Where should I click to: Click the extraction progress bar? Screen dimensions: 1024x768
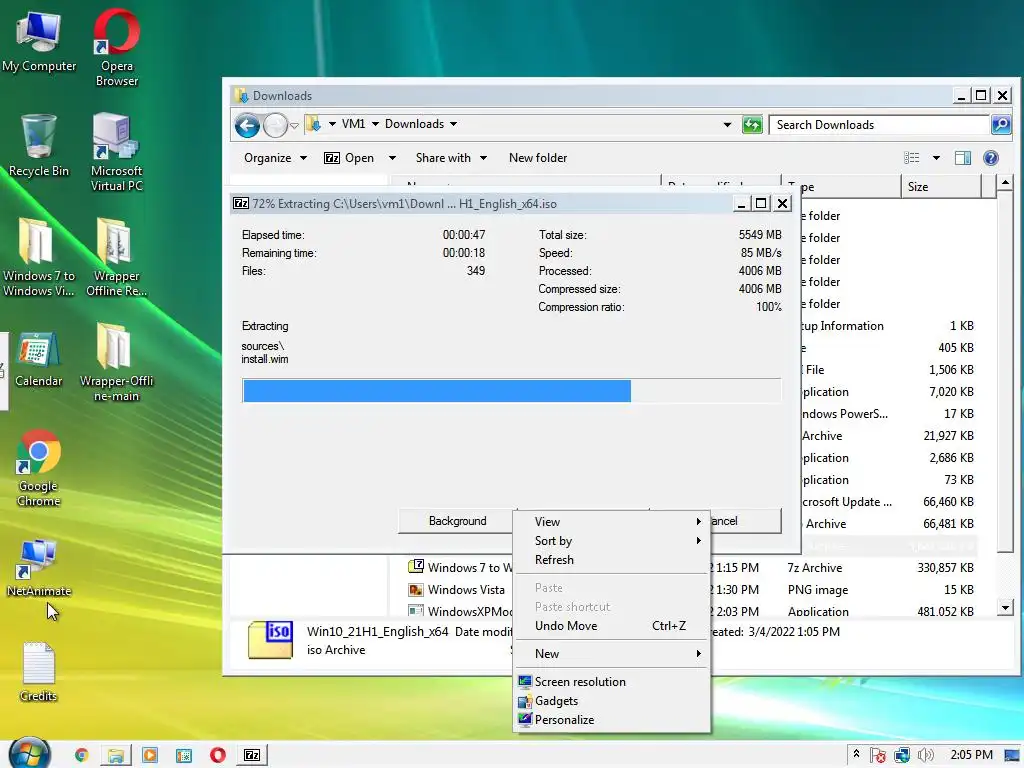pyautogui.click(x=511, y=391)
